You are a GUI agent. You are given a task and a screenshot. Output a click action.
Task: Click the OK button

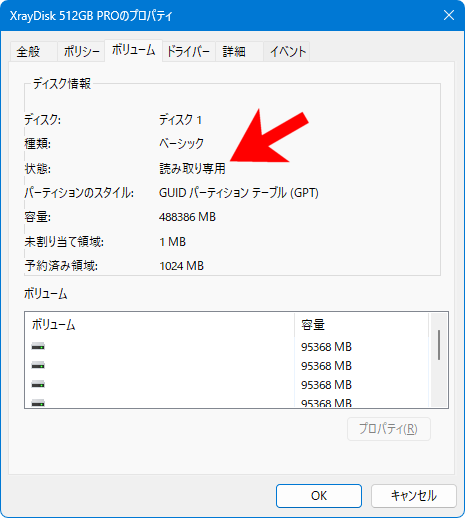pyautogui.click(x=319, y=496)
